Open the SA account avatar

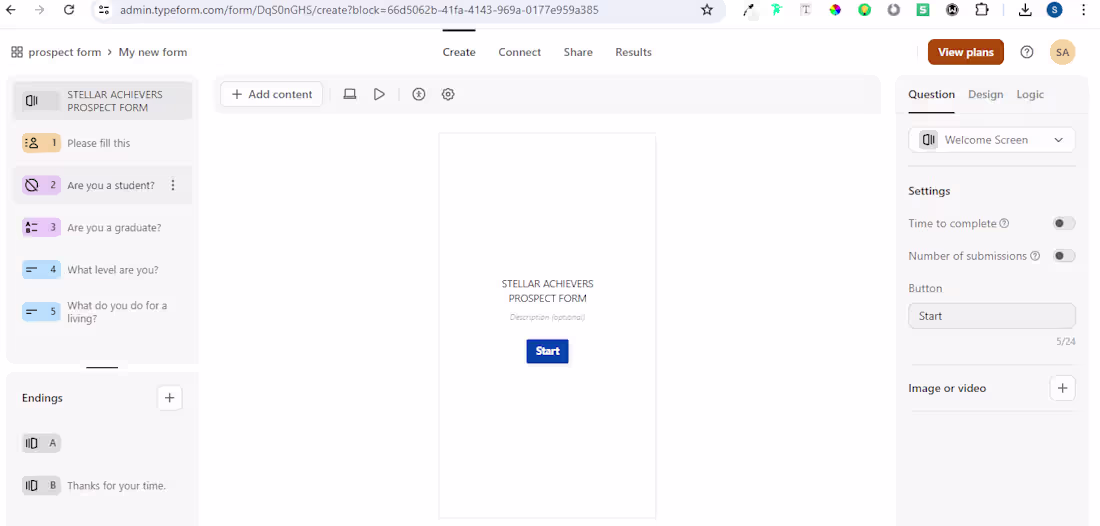click(x=1062, y=52)
